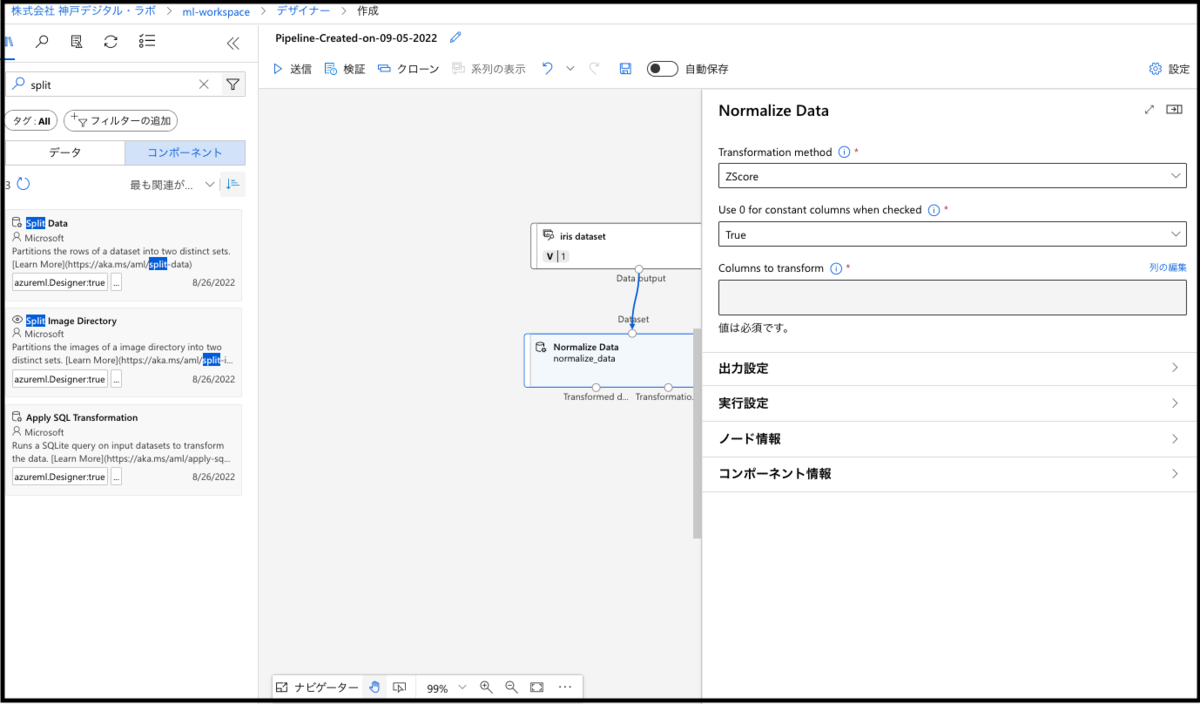Select the iris dataset node on canvas
The width and height of the screenshot is (1200, 704).
pyautogui.click(x=616, y=245)
